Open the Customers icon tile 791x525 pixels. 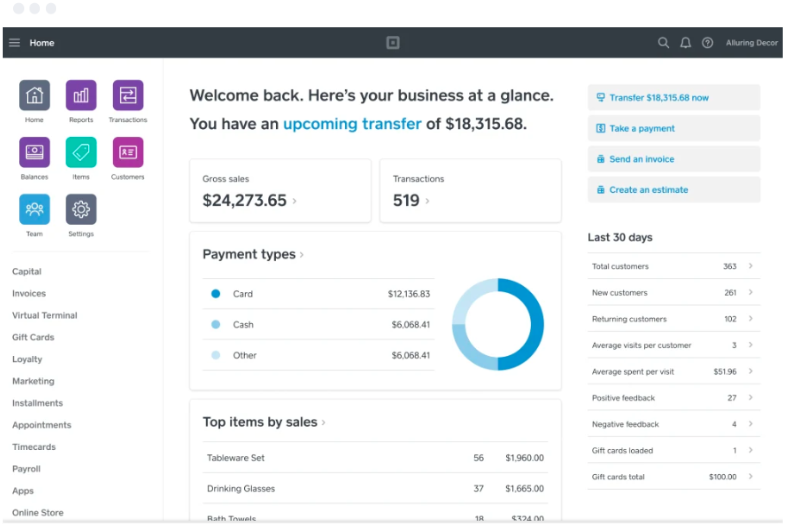coord(128,153)
